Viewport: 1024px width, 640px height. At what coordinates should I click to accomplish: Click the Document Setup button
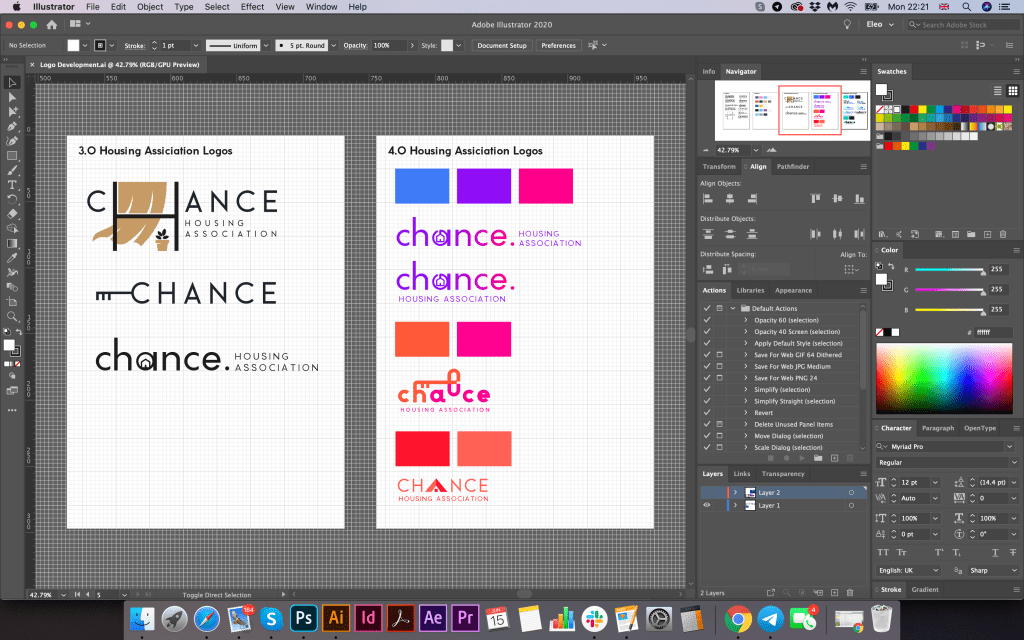501,45
